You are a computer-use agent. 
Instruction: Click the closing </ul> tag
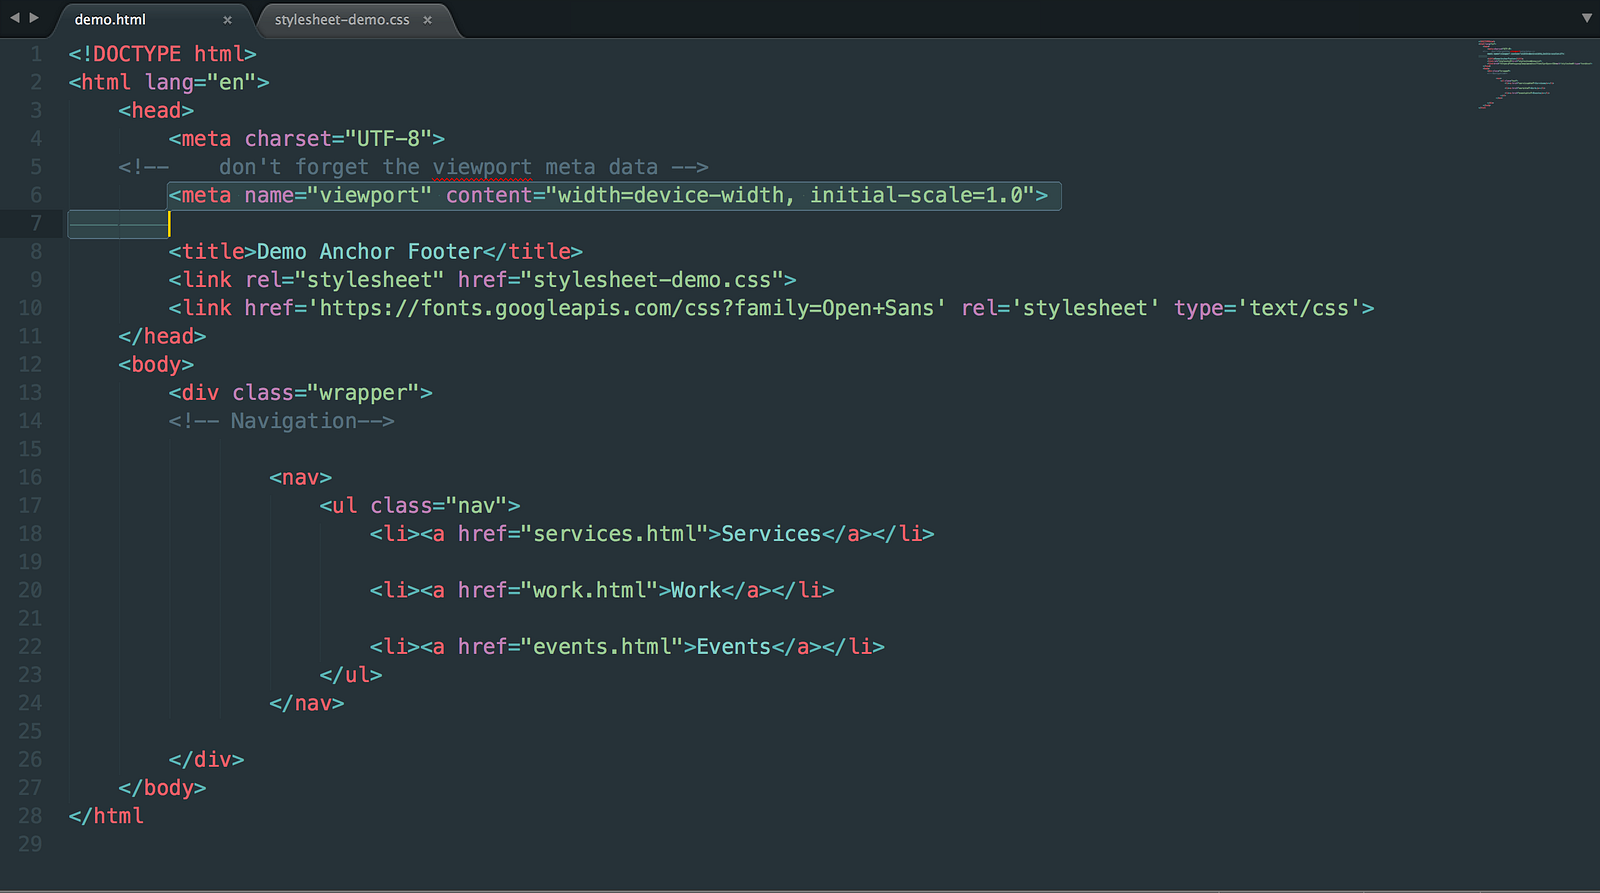point(351,675)
